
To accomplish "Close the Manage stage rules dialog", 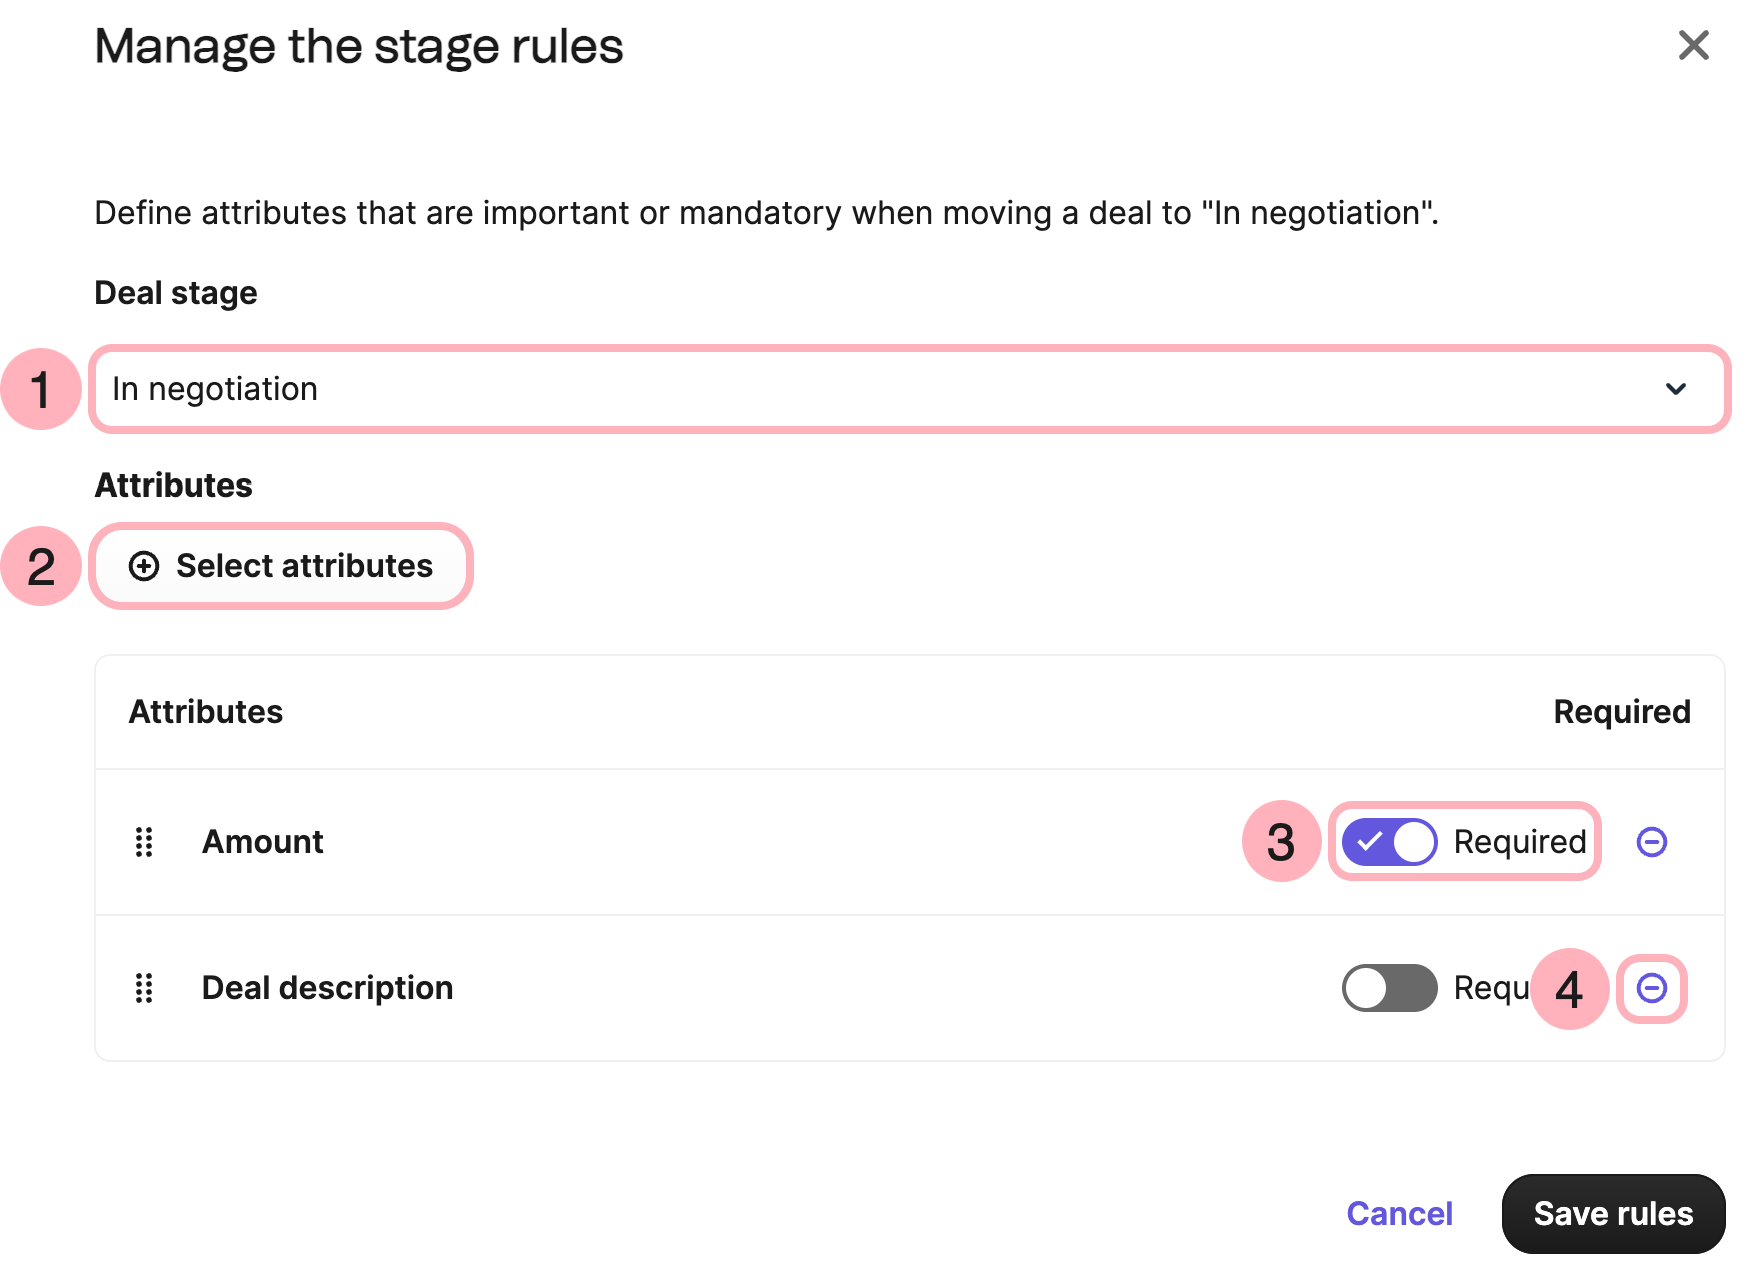I will [1693, 46].
